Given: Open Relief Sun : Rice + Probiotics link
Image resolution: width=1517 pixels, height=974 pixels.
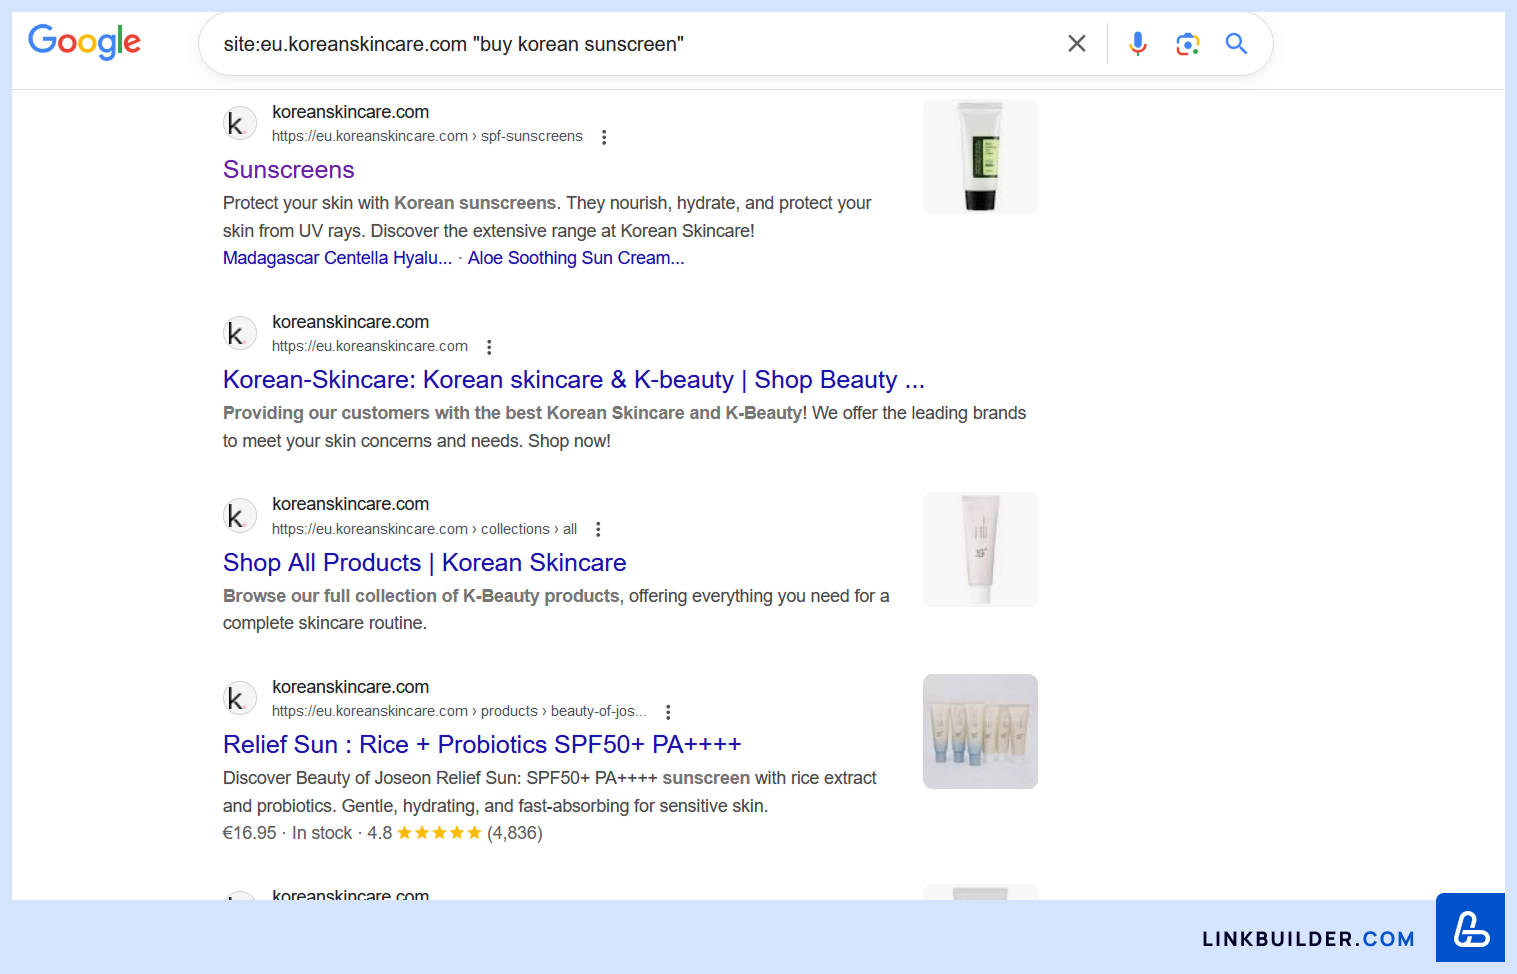Looking at the screenshot, I should click(x=482, y=745).
